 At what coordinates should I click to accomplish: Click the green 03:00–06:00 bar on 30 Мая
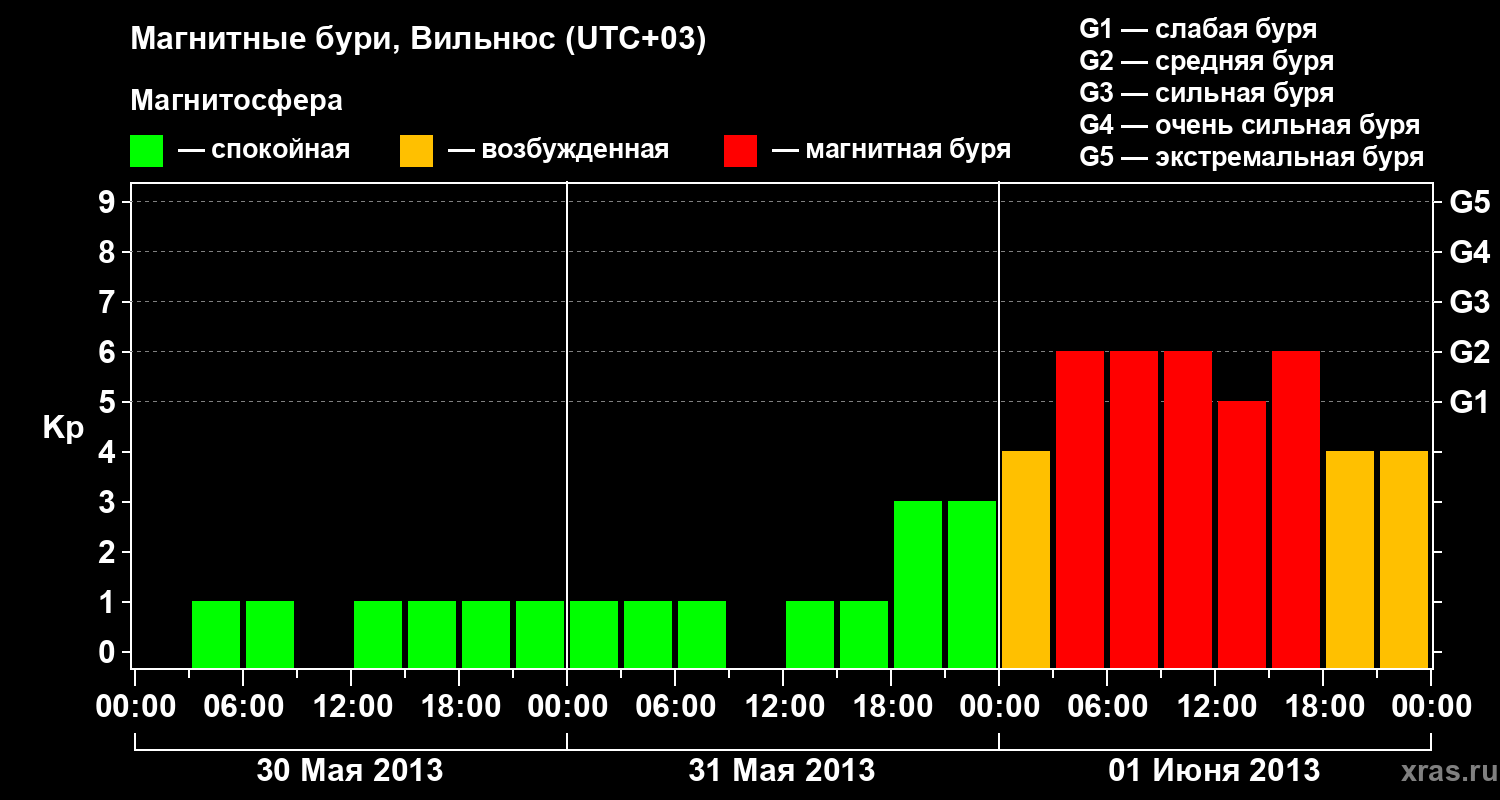pos(216,635)
